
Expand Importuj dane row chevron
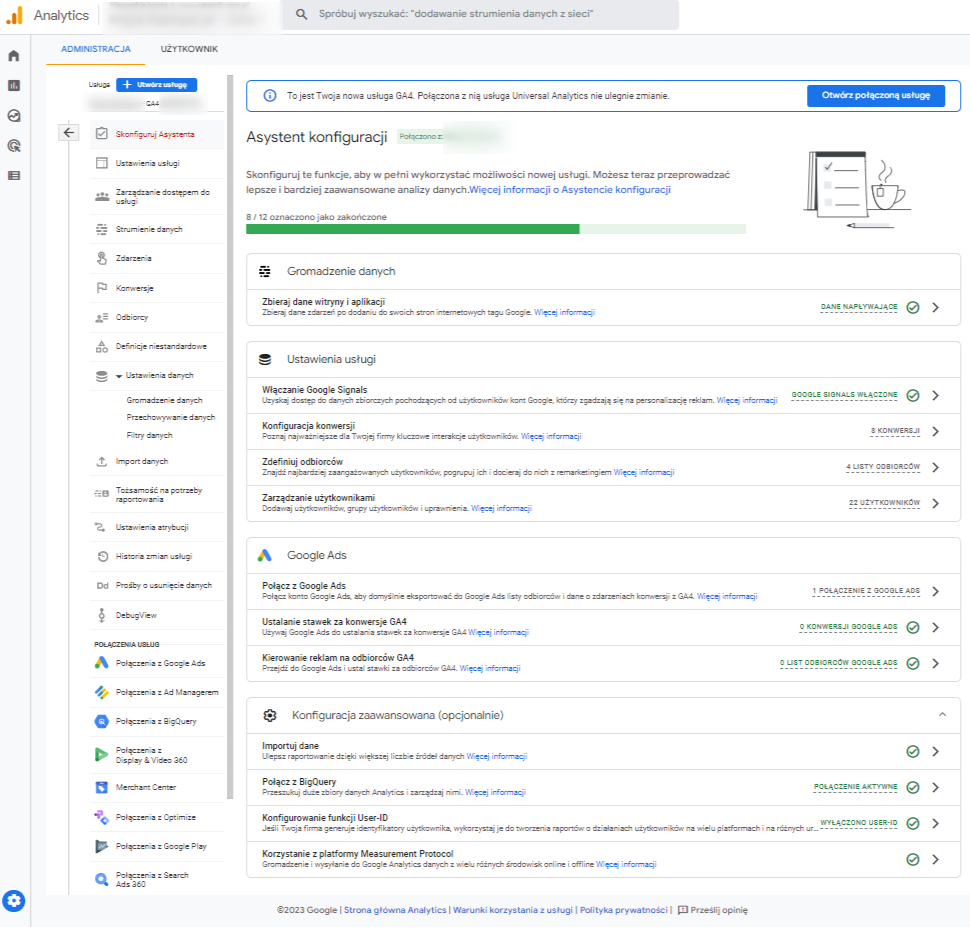pyautogui.click(x=935, y=751)
